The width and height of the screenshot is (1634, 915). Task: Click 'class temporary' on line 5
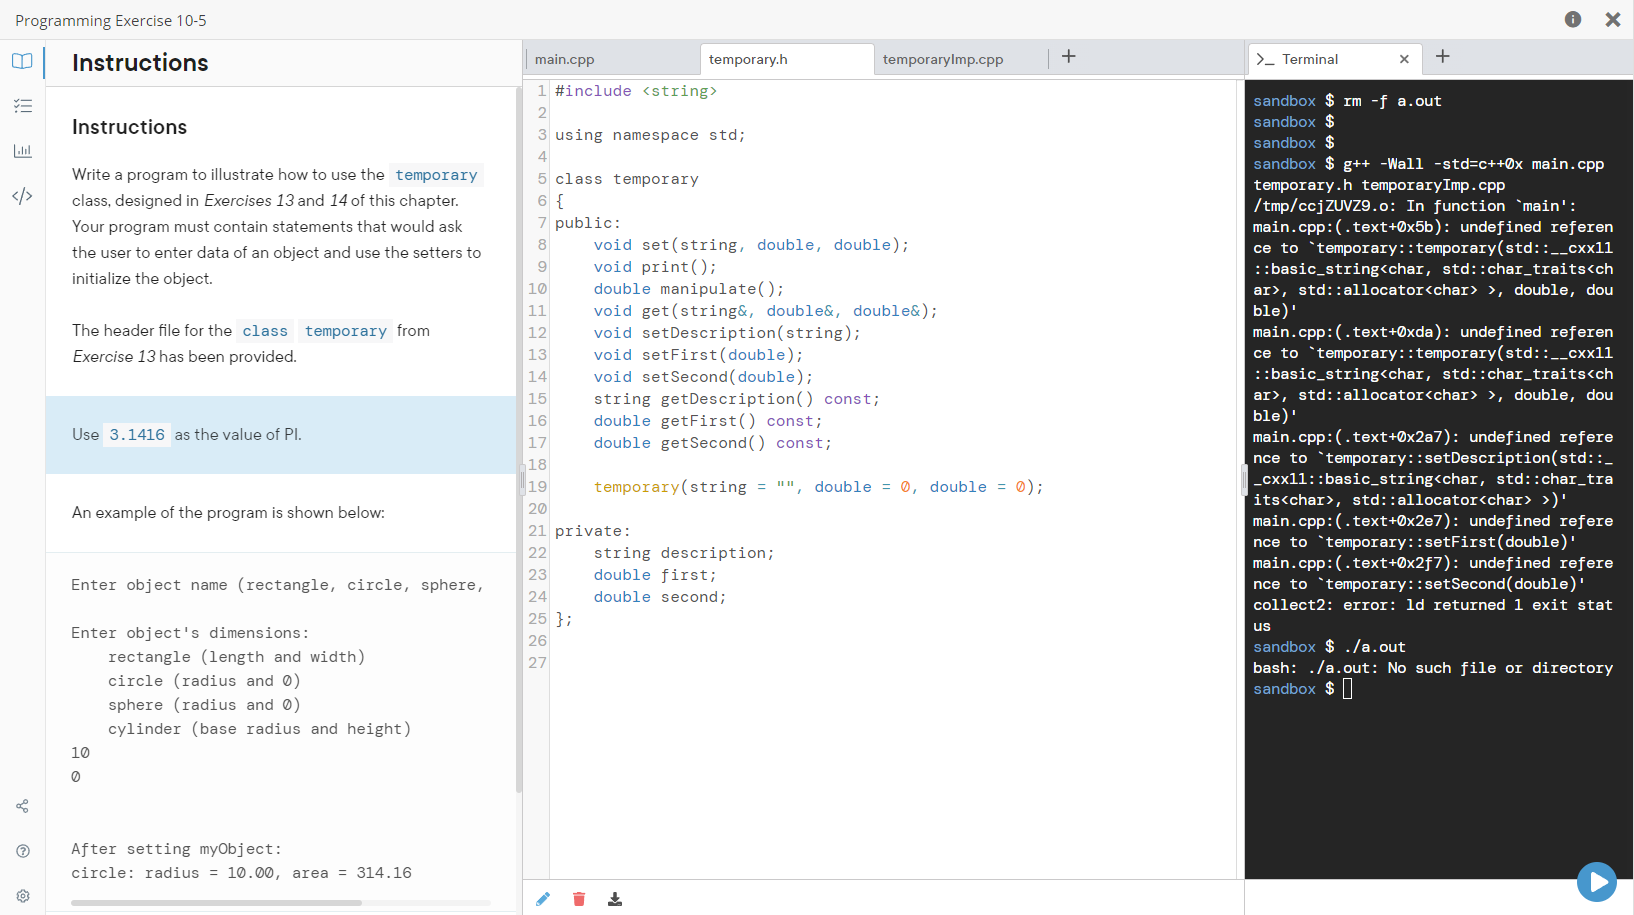pos(627,179)
